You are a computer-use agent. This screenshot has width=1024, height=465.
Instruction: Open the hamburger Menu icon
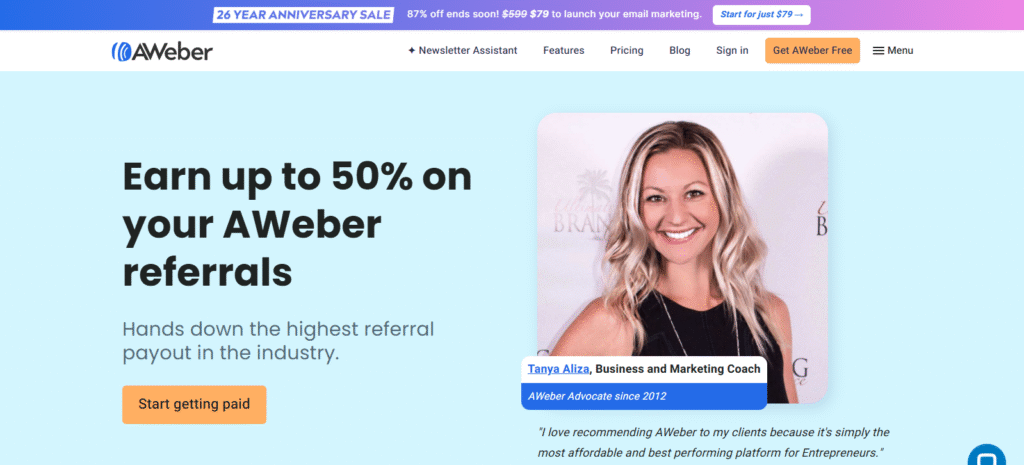click(x=878, y=50)
